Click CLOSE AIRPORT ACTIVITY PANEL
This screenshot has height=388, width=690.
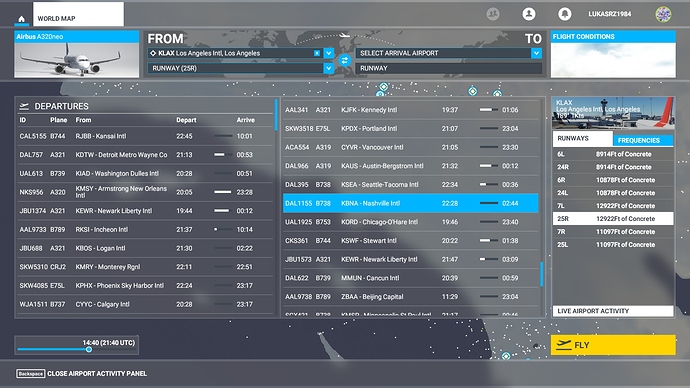[81, 373]
